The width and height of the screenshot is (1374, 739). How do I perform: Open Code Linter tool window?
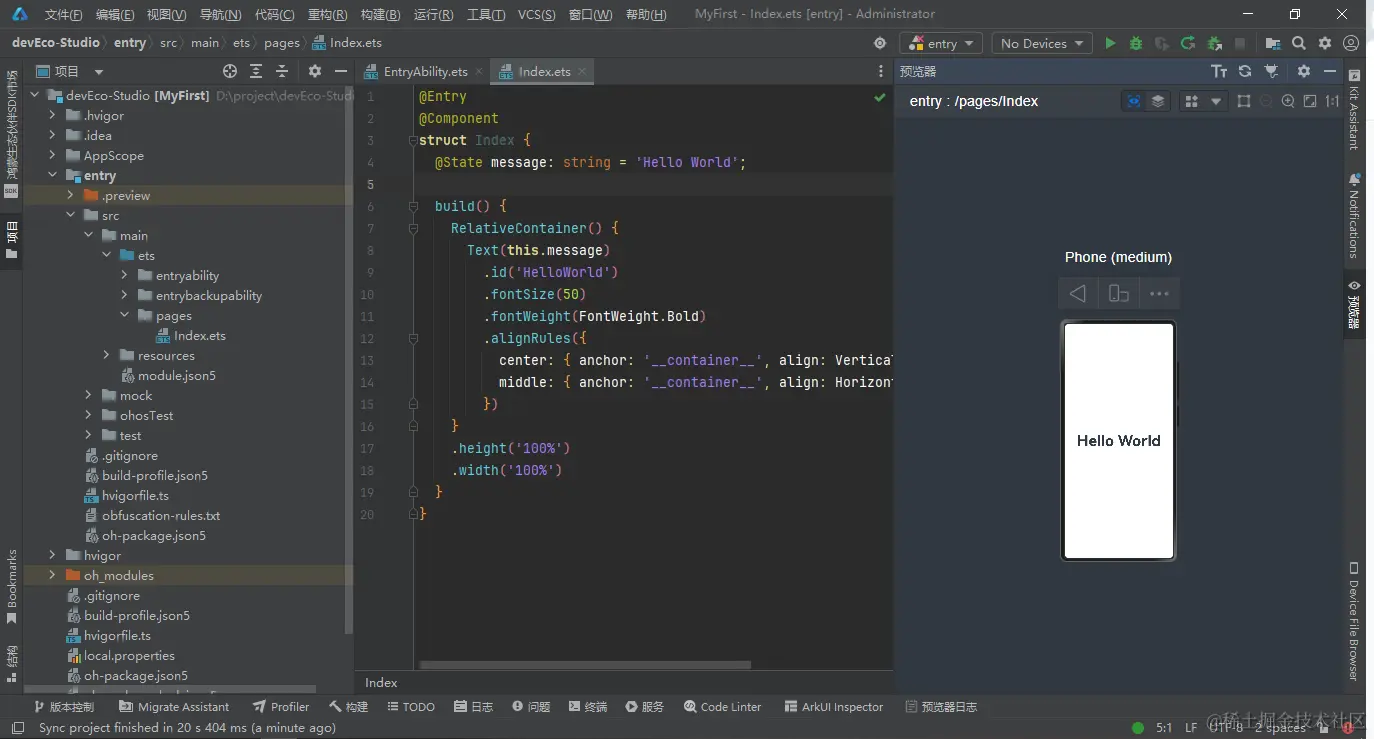click(x=722, y=706)
